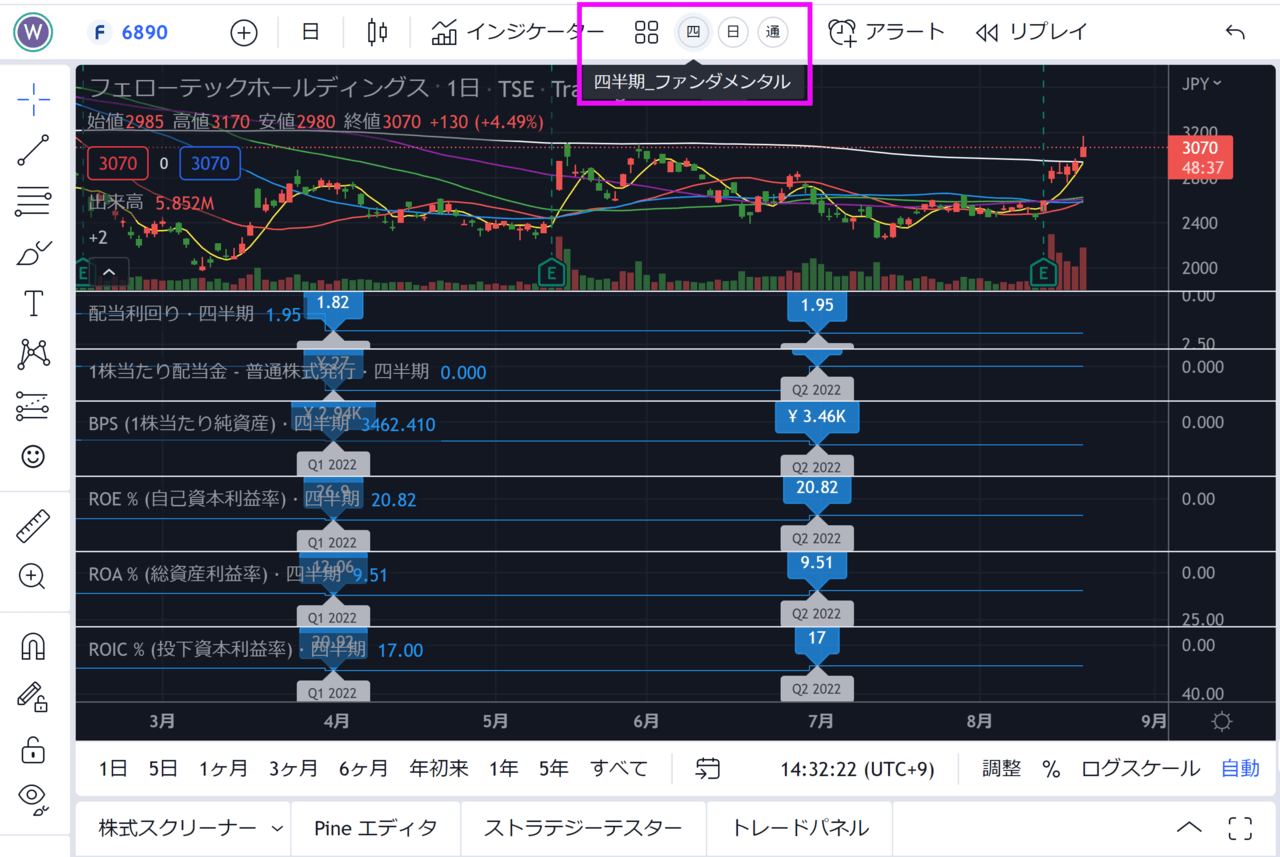The image size is (1280, 857).
Task: Open the forecasting and measurement tools
Action: 33,406
